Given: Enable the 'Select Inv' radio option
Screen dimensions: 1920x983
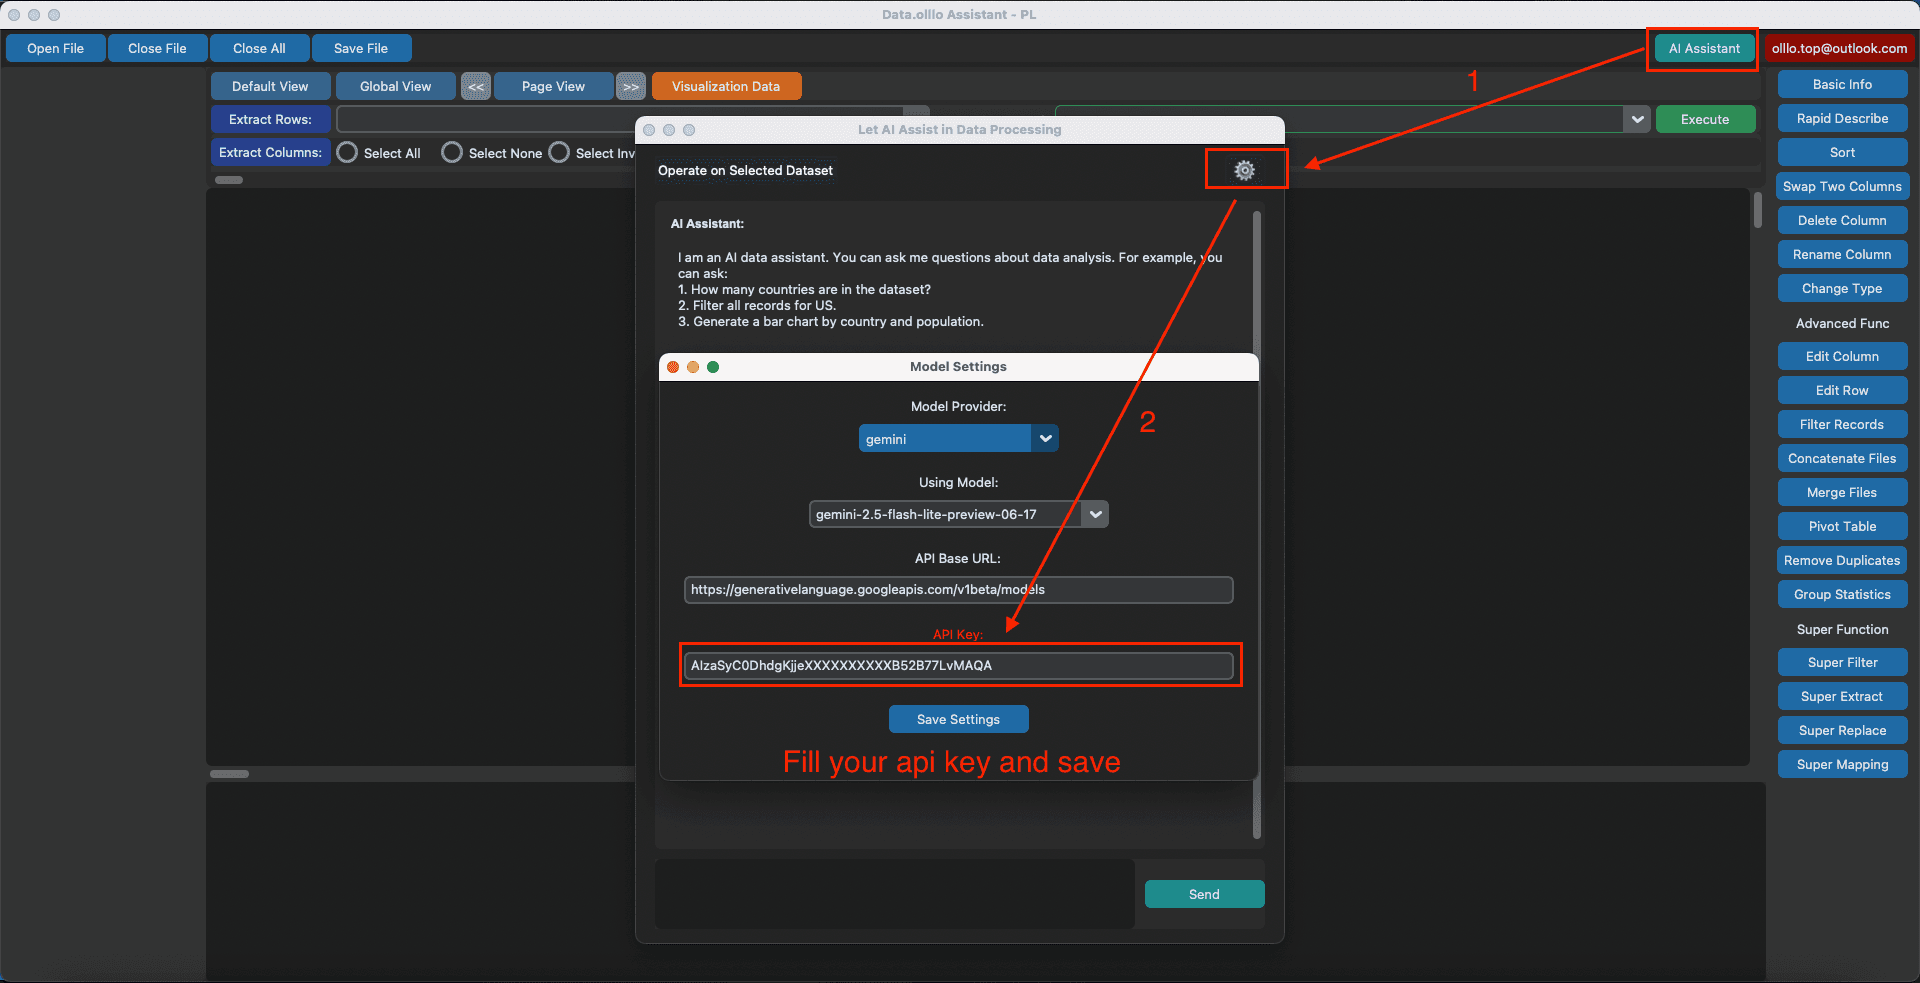Looking at the screenshot, I should click(559, 152).
